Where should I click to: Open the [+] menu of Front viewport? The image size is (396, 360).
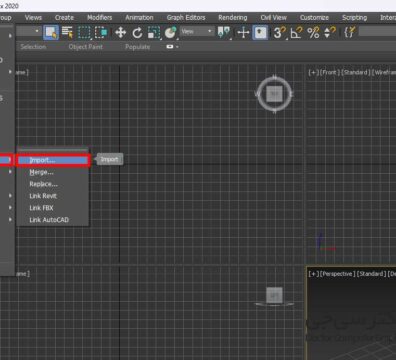[313, 72]
